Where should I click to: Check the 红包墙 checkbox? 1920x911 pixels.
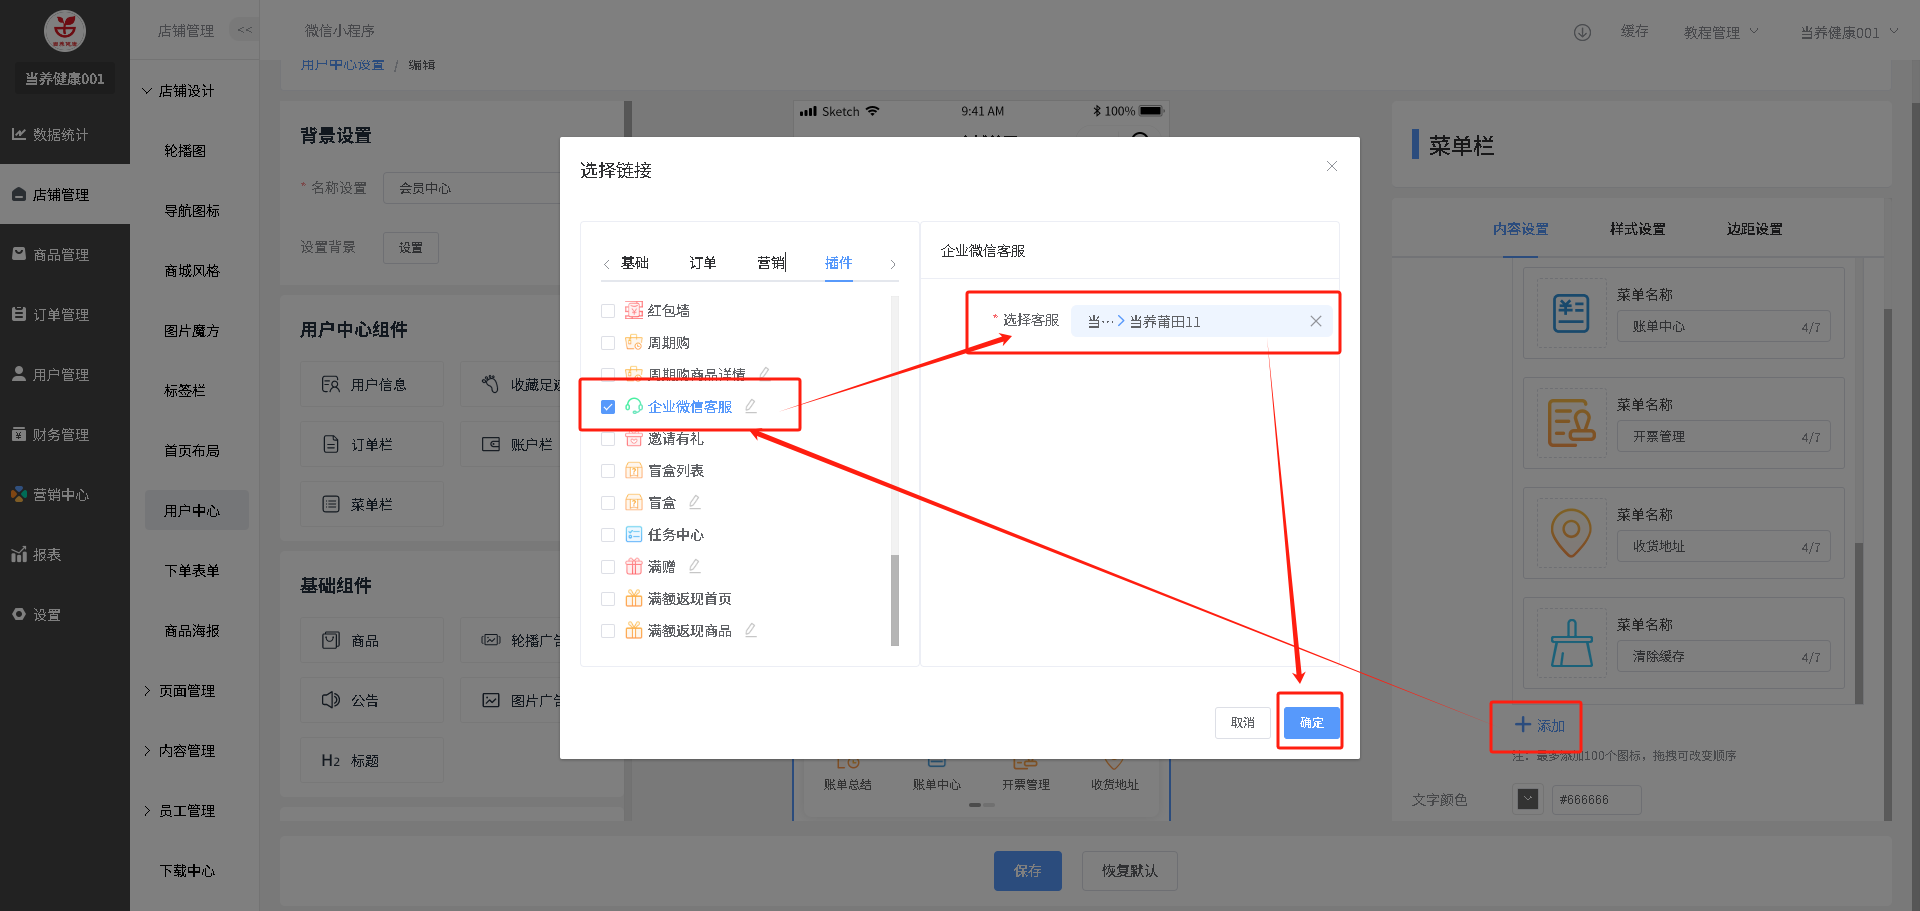tap(608, 311)
